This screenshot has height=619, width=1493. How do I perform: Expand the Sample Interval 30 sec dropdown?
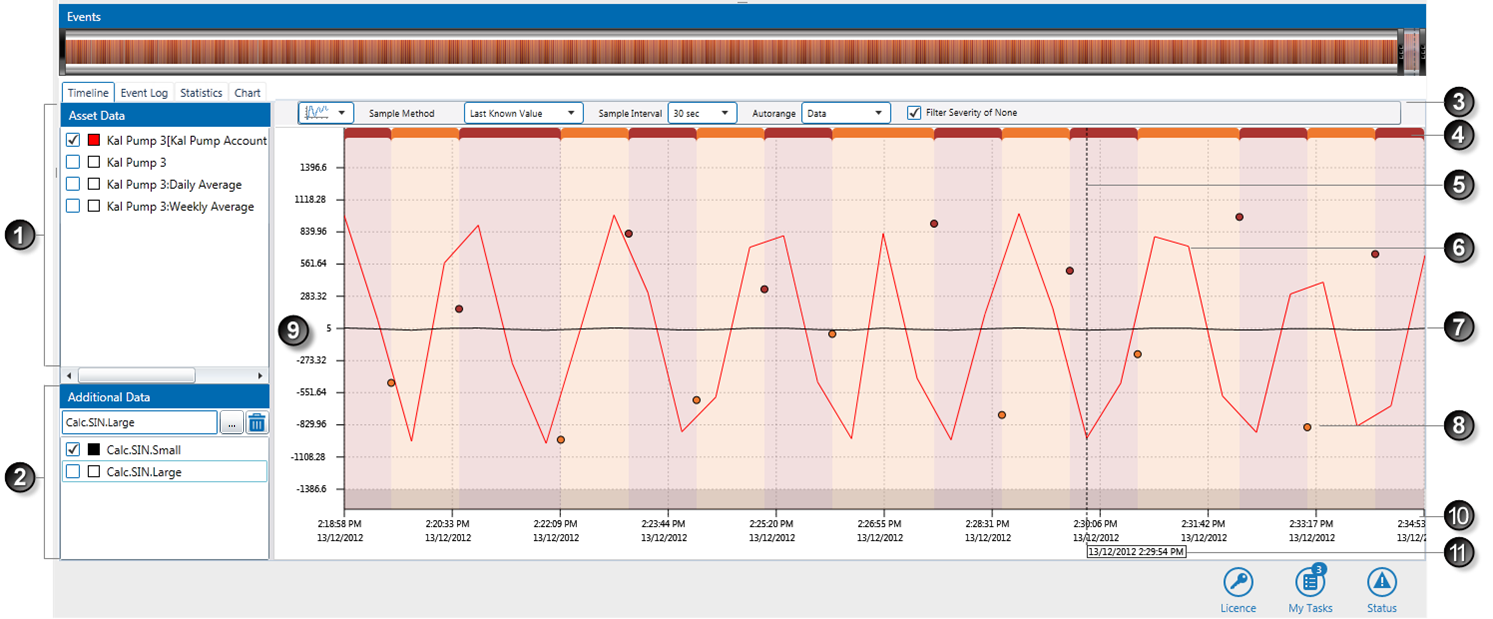point(702,114)
